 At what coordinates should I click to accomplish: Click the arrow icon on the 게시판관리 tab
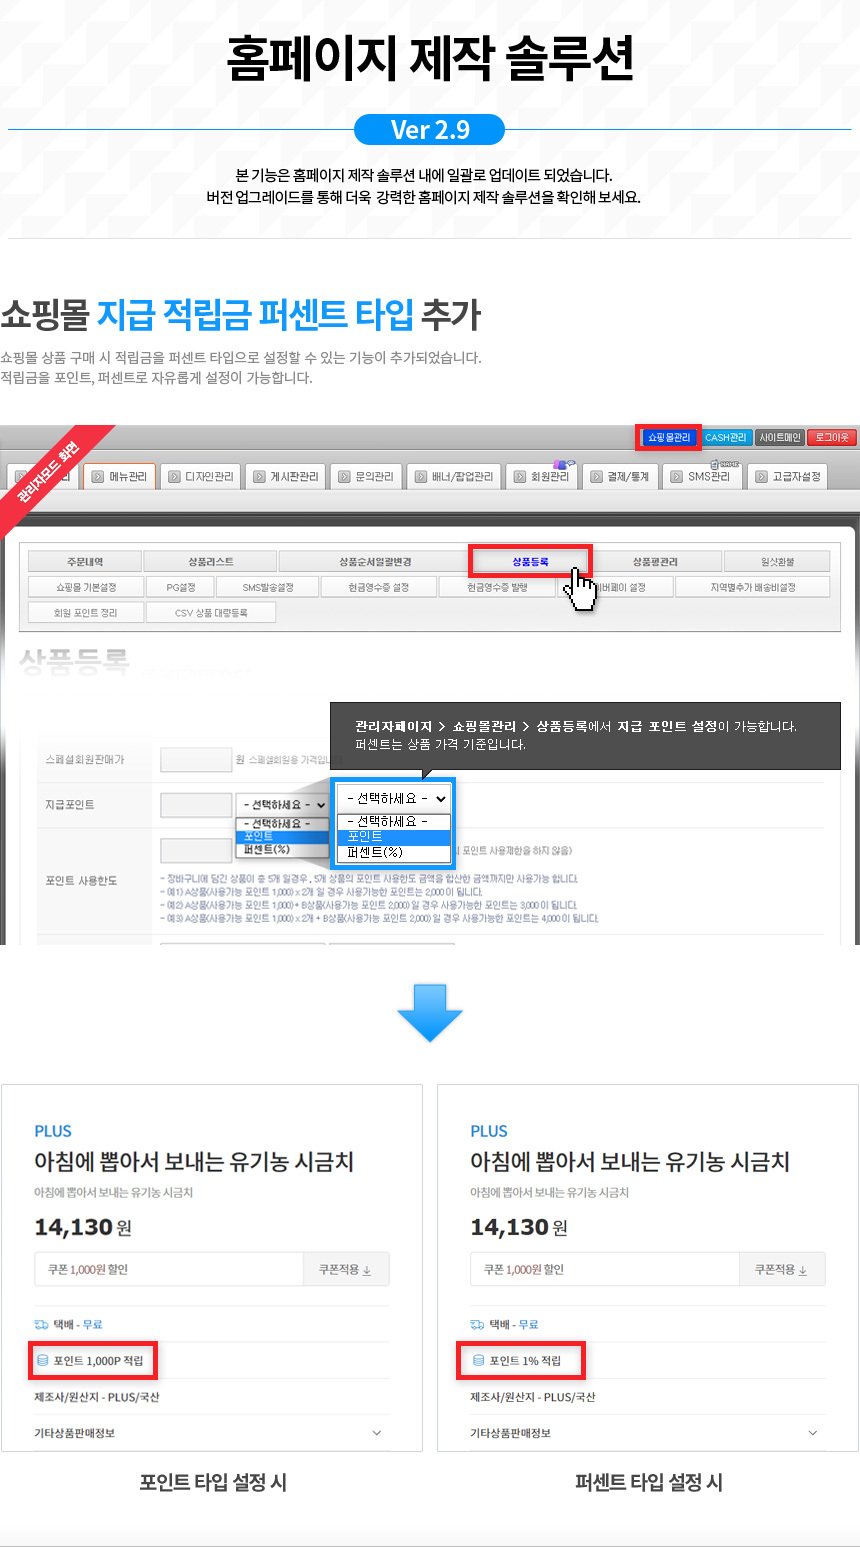pyautogui.click(x=260, y=477)
